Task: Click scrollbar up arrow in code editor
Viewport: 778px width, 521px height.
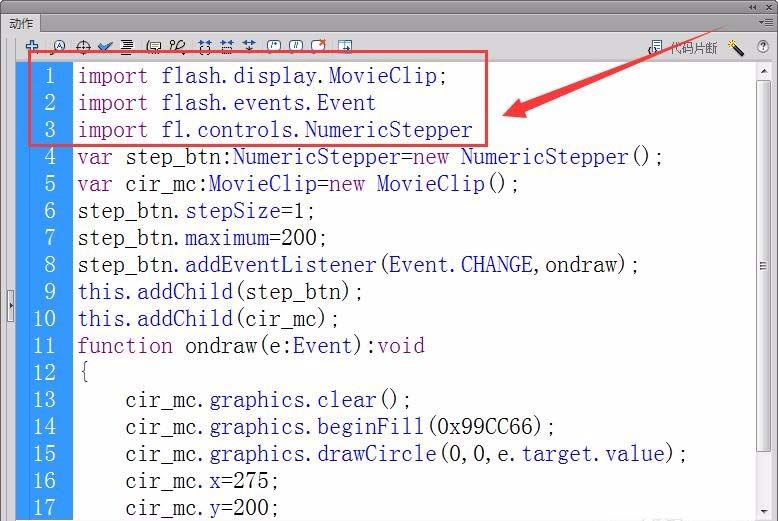Action: click(764, 72)
